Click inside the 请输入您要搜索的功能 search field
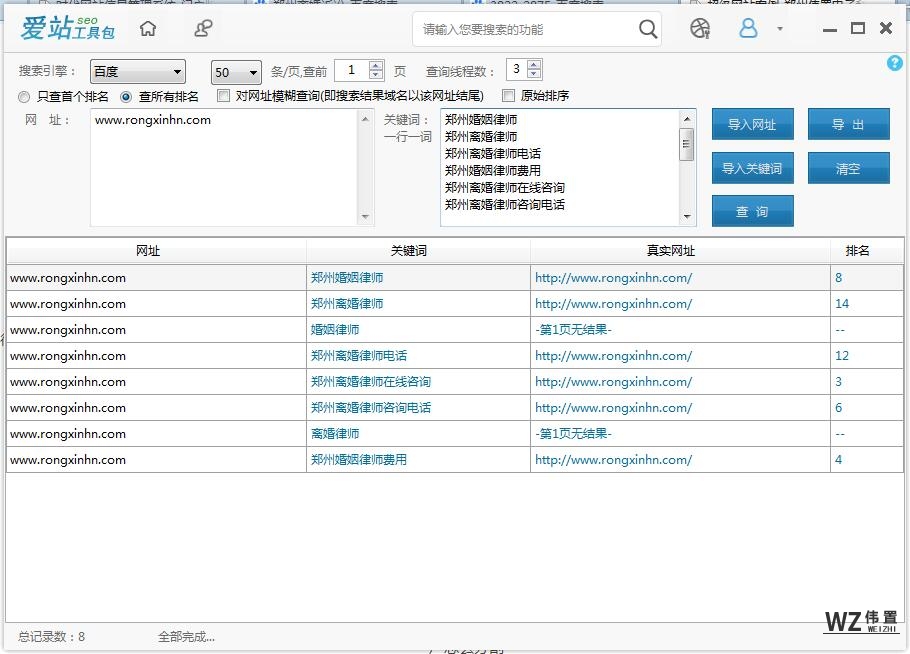Screen dimensions: 910x654 [x=520, y=29]
